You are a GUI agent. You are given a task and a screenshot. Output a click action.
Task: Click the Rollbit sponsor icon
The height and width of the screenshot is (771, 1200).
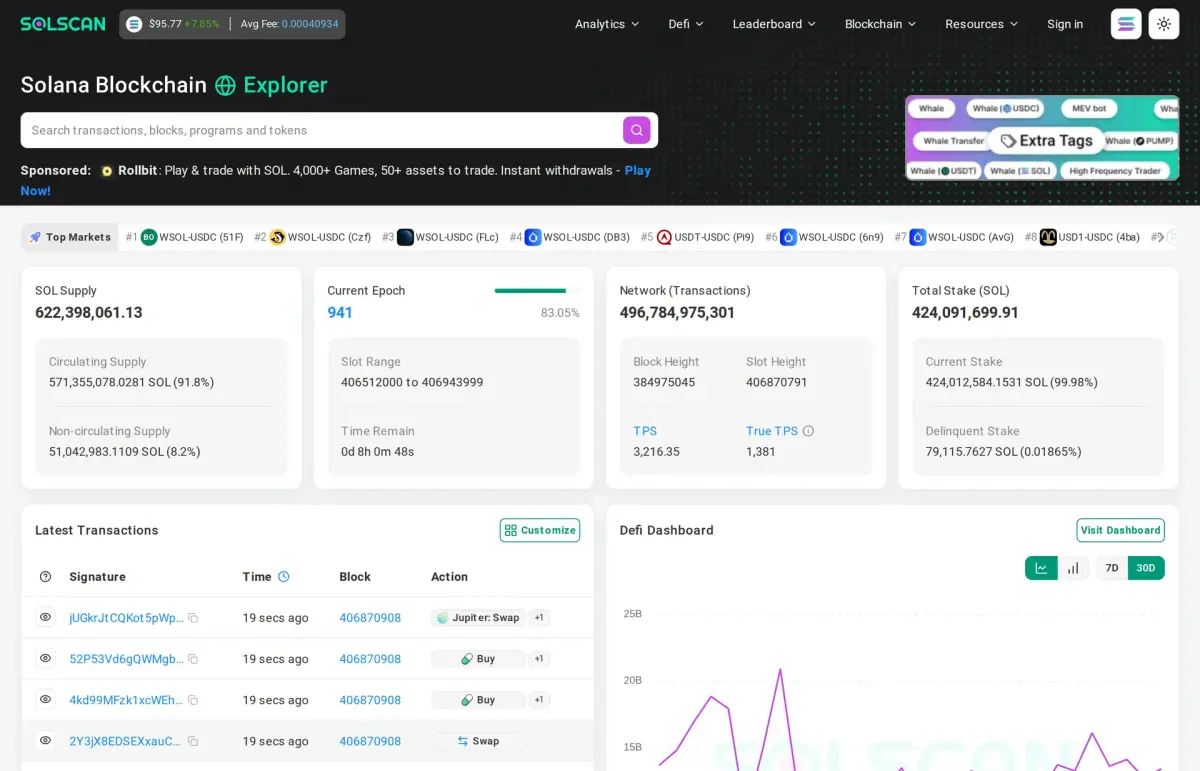point(107,171)
